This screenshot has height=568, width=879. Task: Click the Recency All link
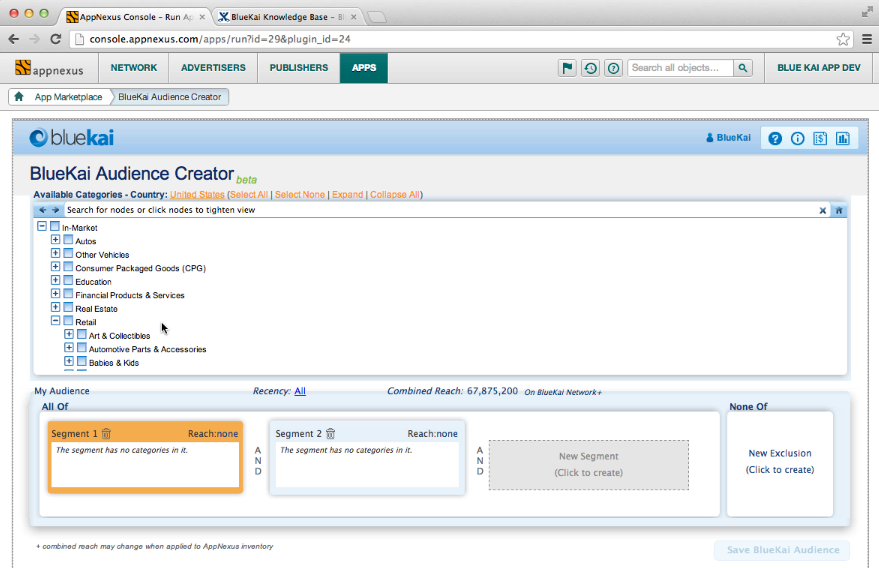pos(300,391)
